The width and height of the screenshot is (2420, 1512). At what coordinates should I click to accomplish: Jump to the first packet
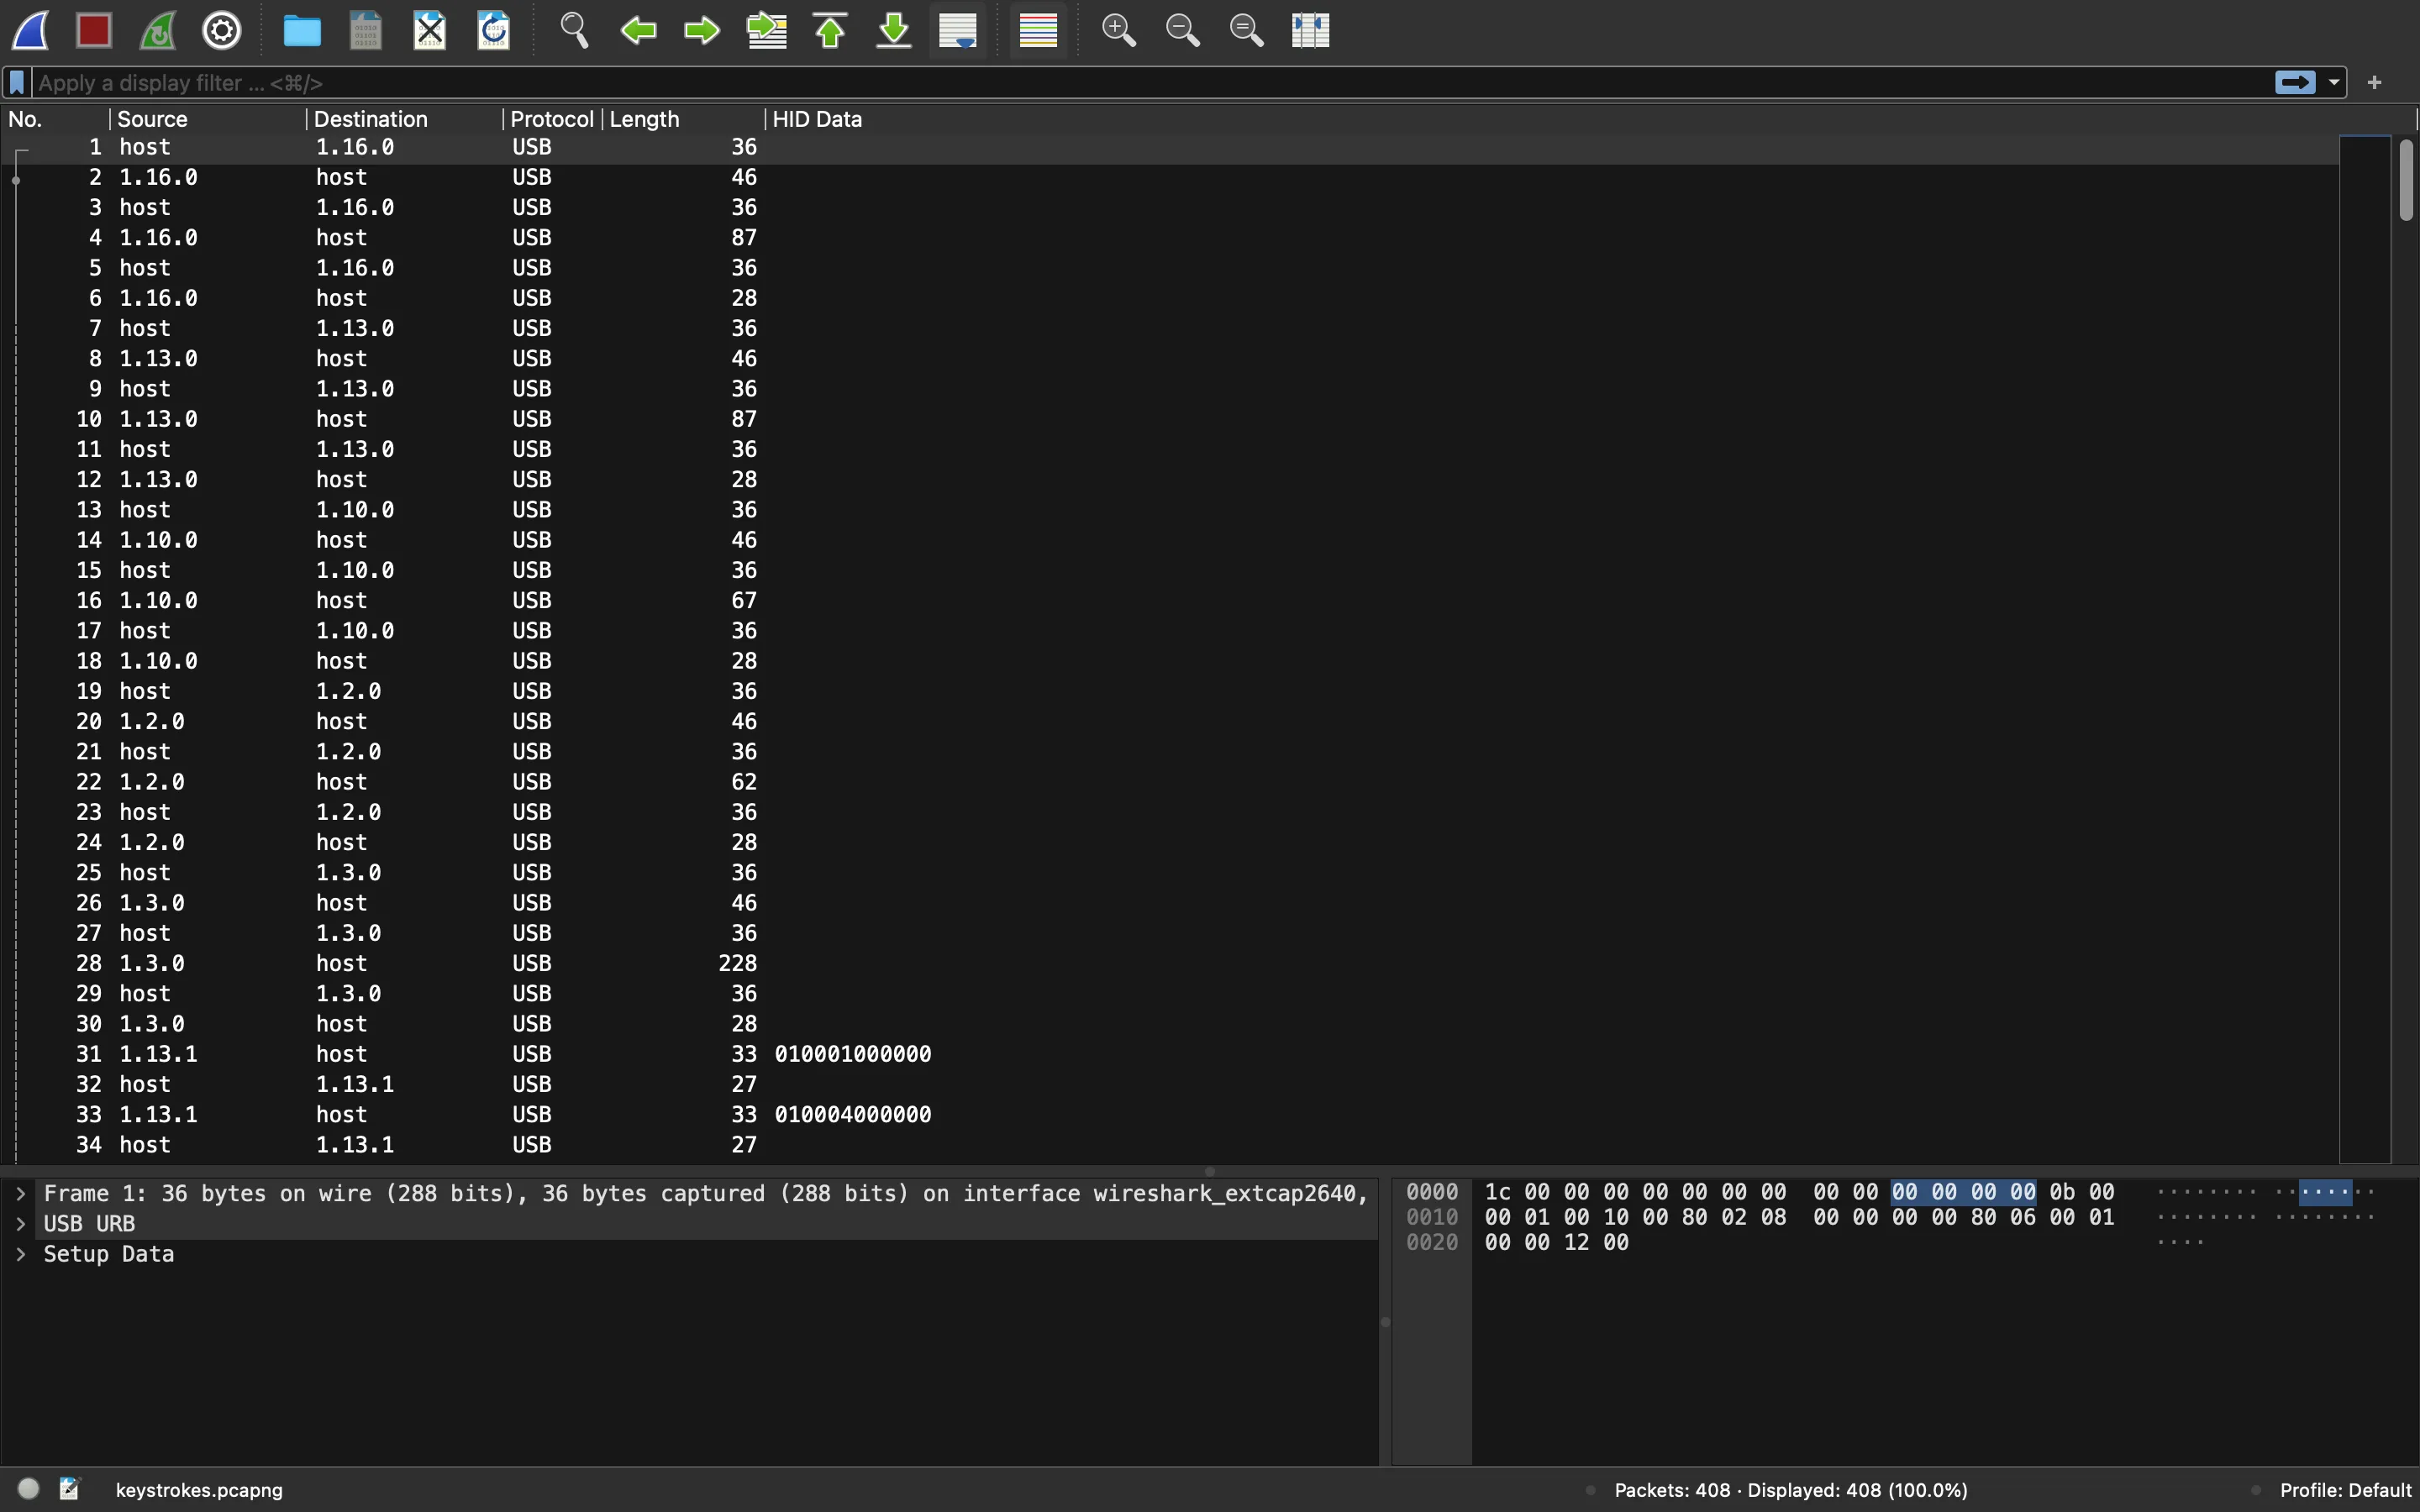(831, 31)
